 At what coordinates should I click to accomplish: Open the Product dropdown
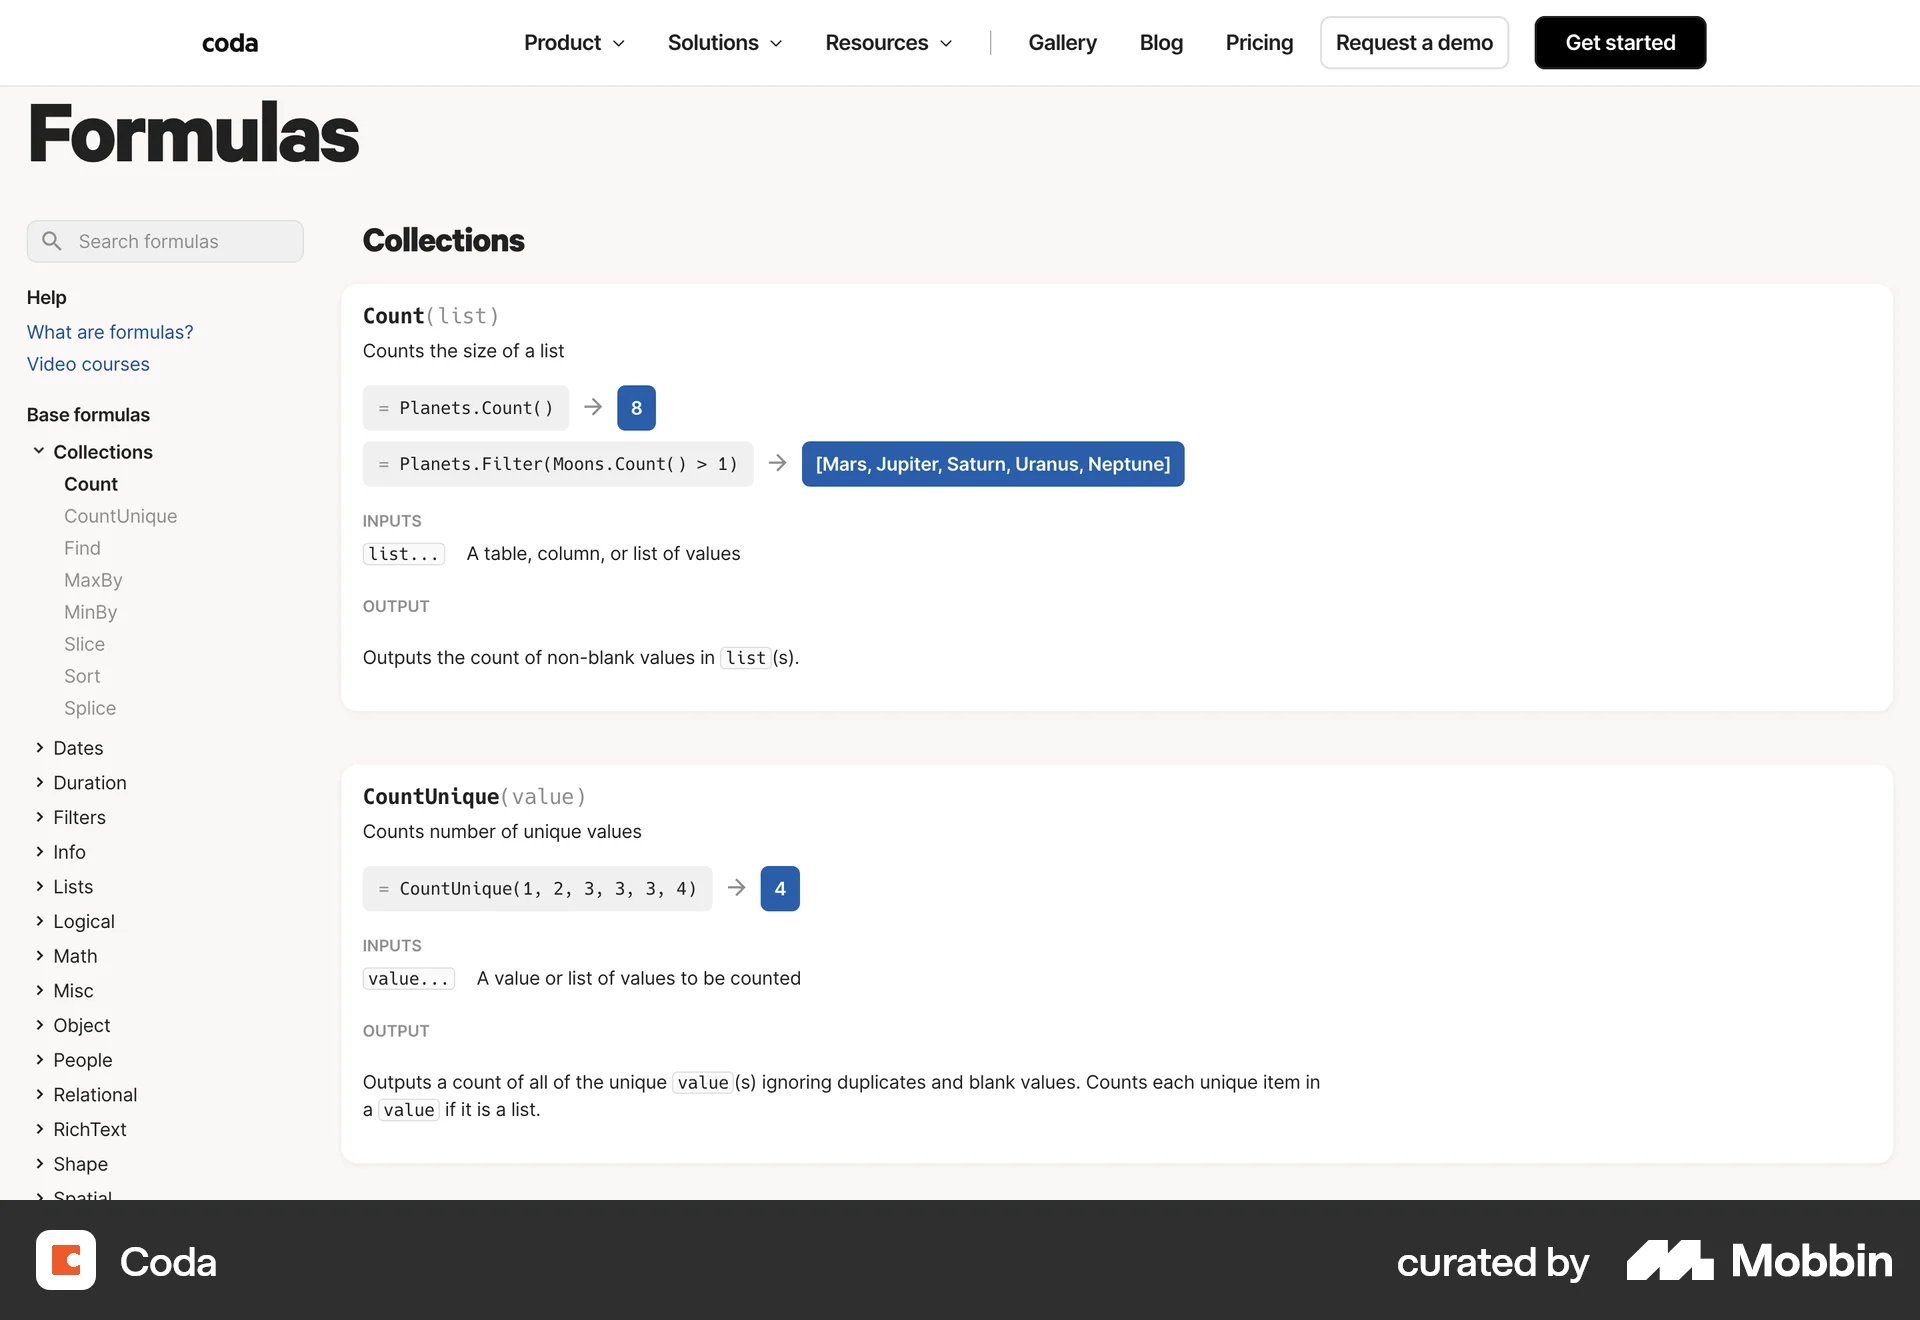[x=573, y=42]
